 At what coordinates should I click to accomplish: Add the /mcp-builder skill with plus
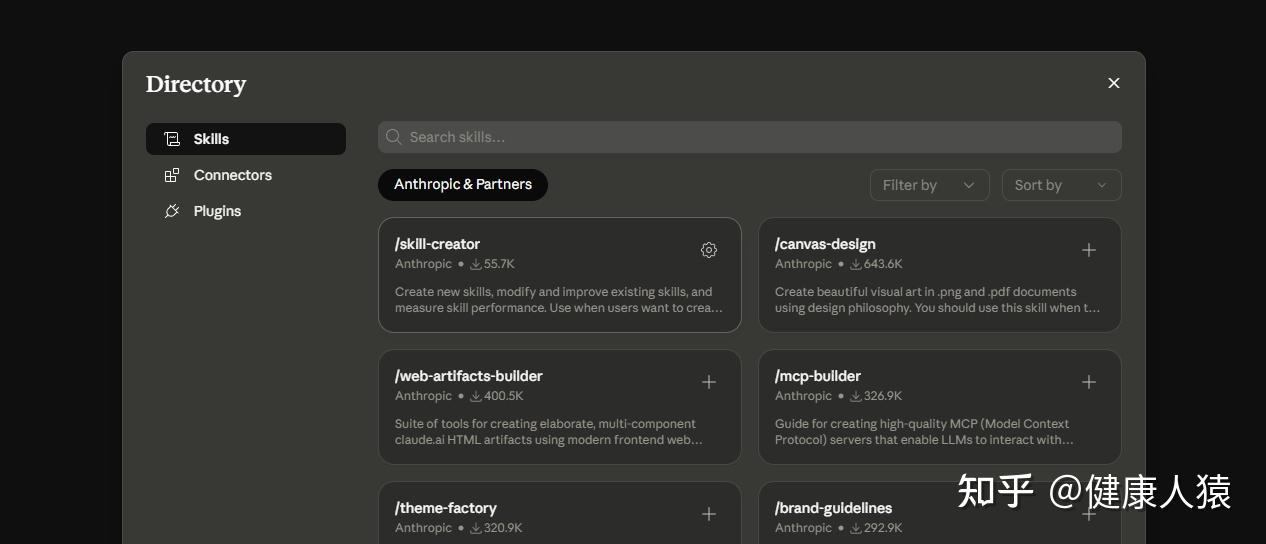1089,382
